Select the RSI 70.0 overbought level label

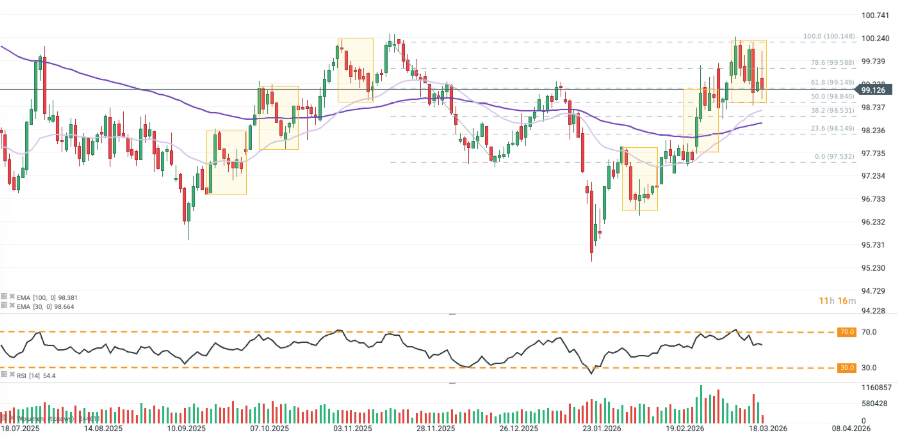coord(846,332)
